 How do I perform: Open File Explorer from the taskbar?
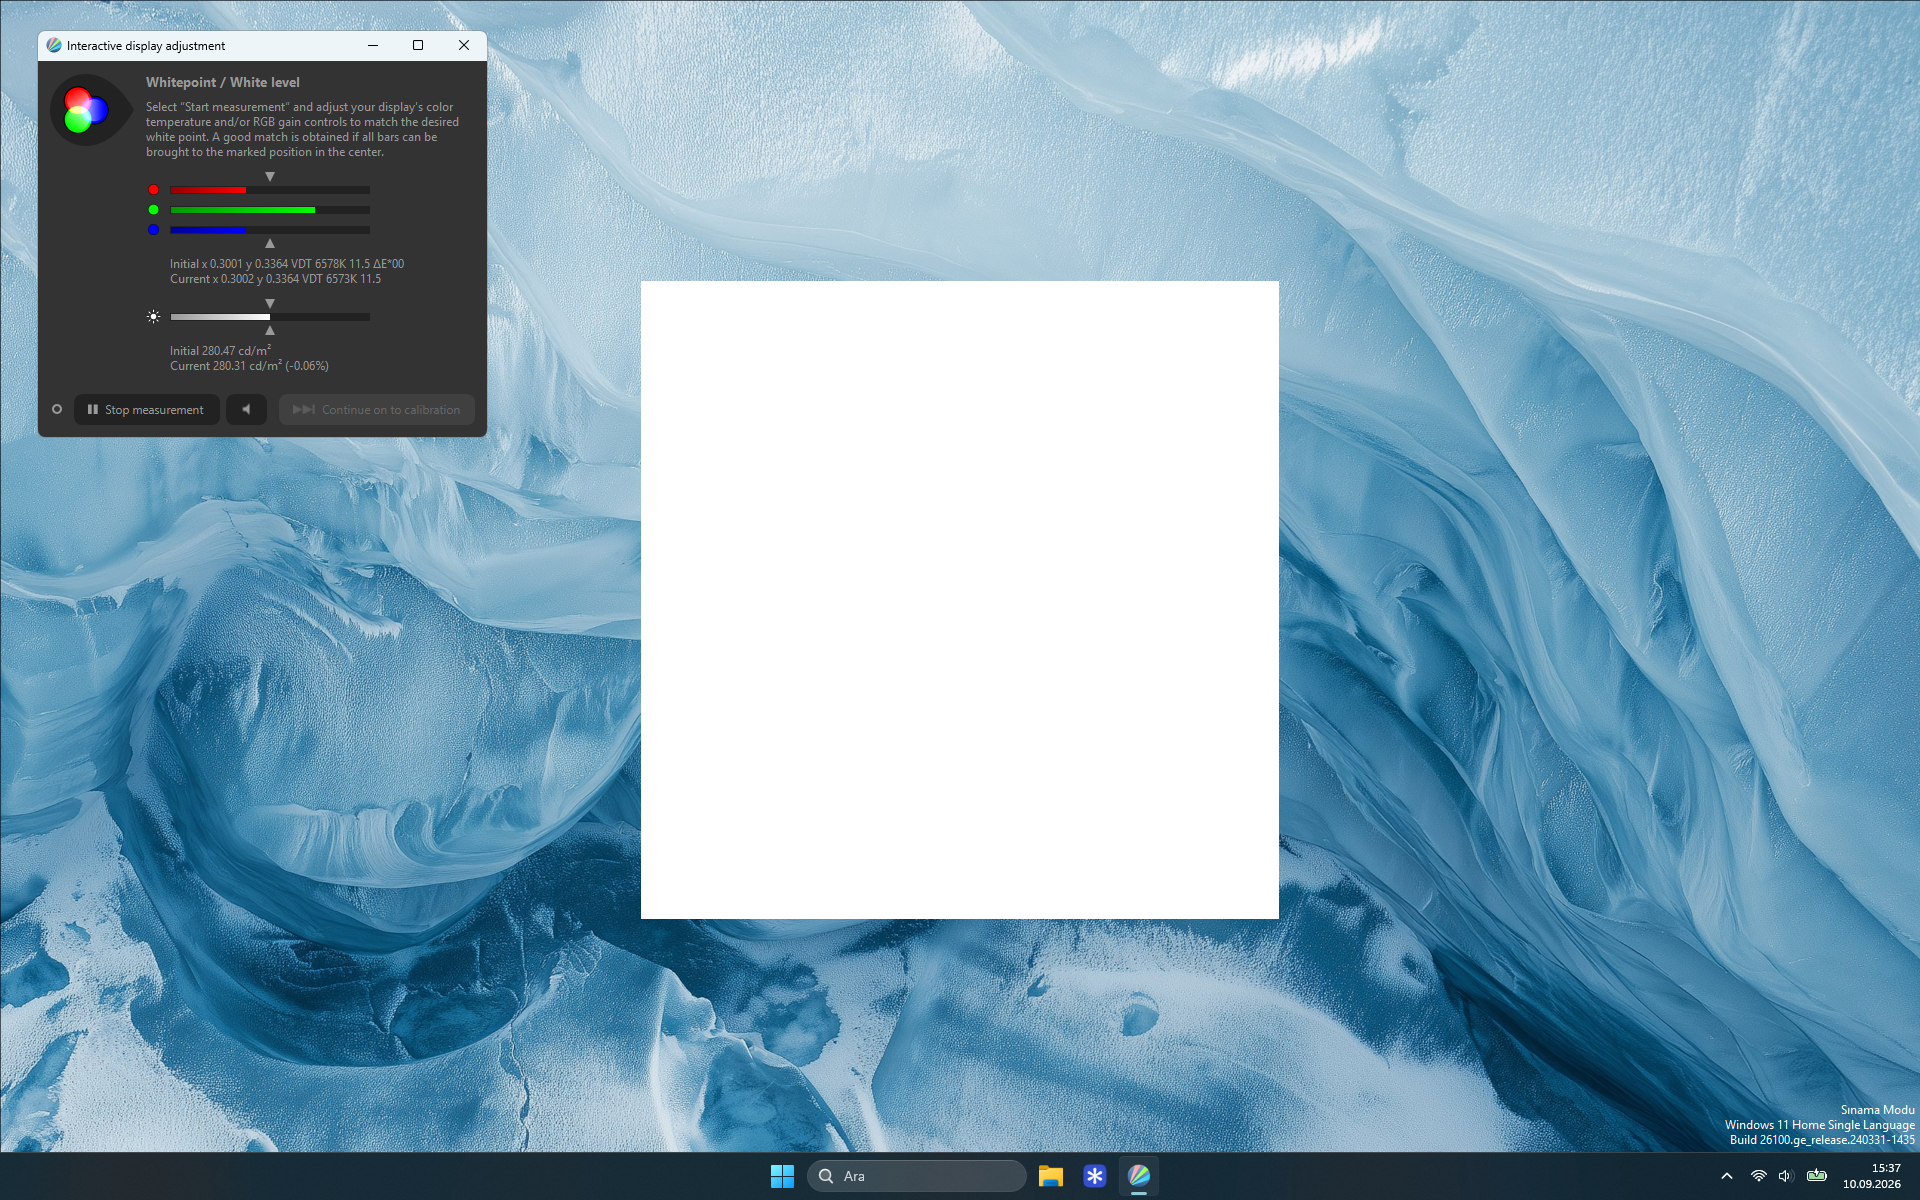[1050, 1176]
